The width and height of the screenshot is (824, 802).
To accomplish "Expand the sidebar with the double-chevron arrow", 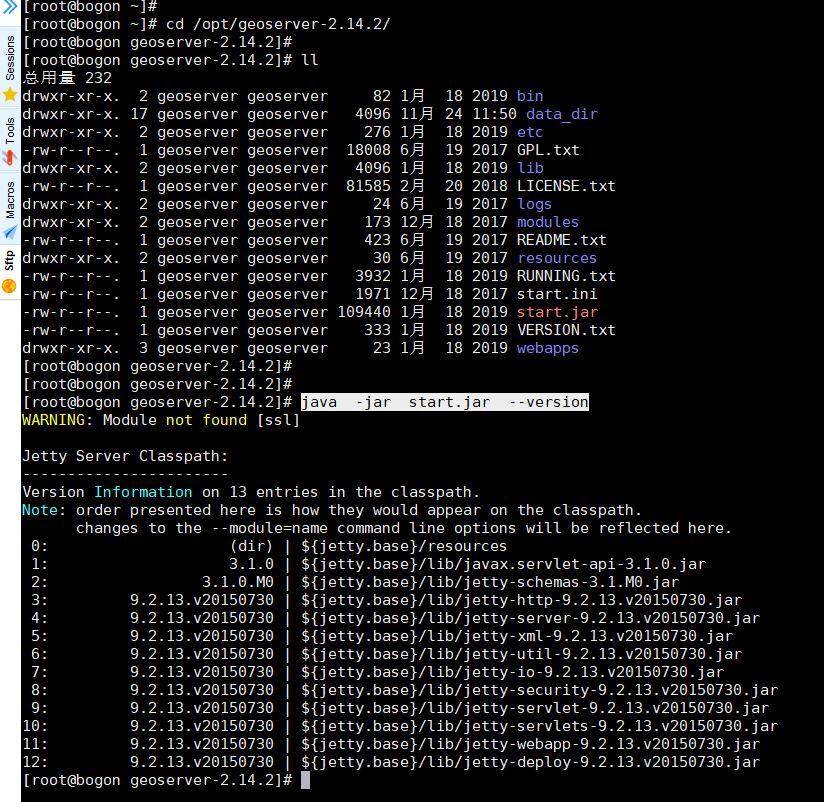I will click(10, 7).
